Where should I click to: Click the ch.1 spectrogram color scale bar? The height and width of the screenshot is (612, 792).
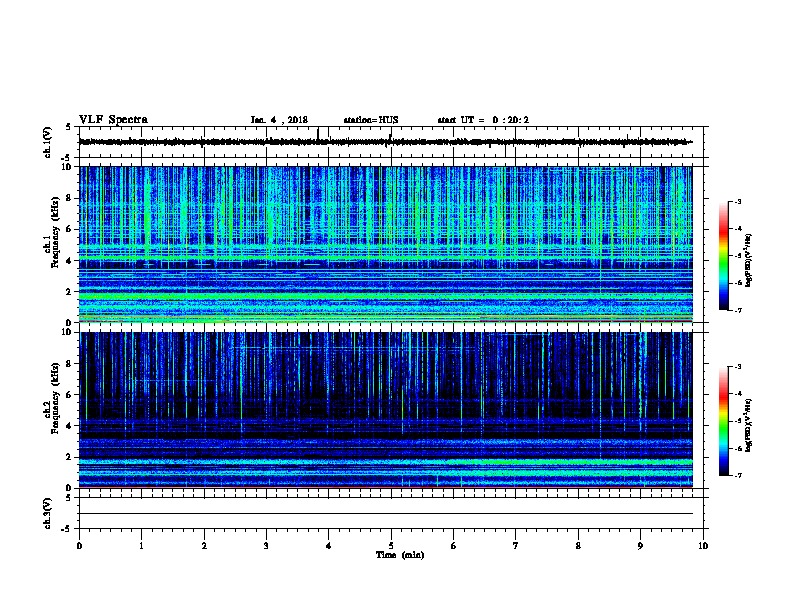click(x=723, y=256)
